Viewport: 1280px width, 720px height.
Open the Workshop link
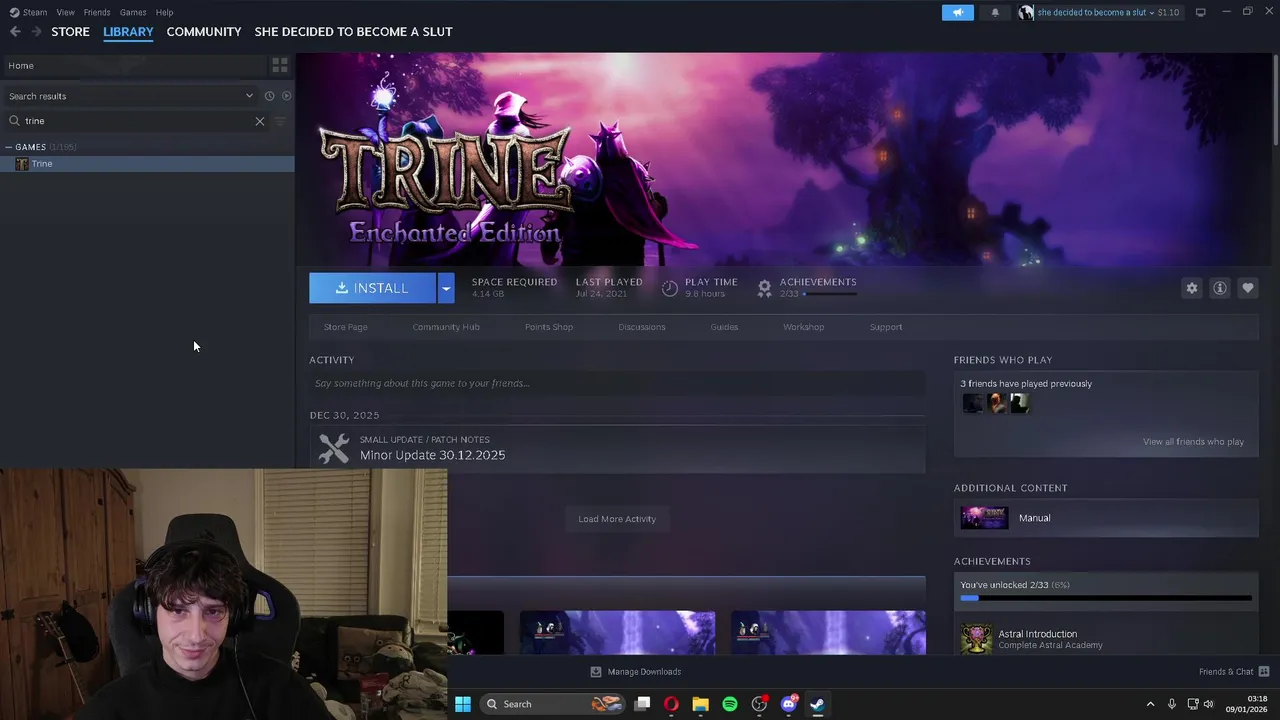pos(804,327)
